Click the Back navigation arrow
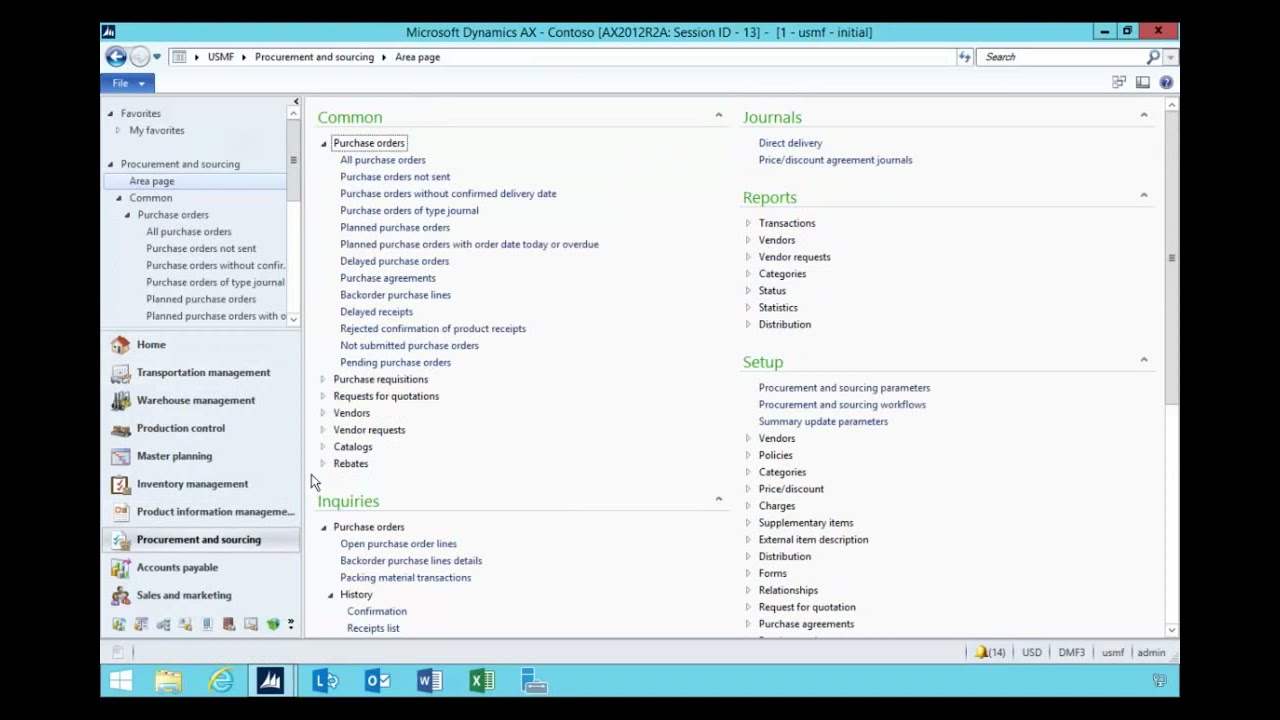 coord(116,57)
